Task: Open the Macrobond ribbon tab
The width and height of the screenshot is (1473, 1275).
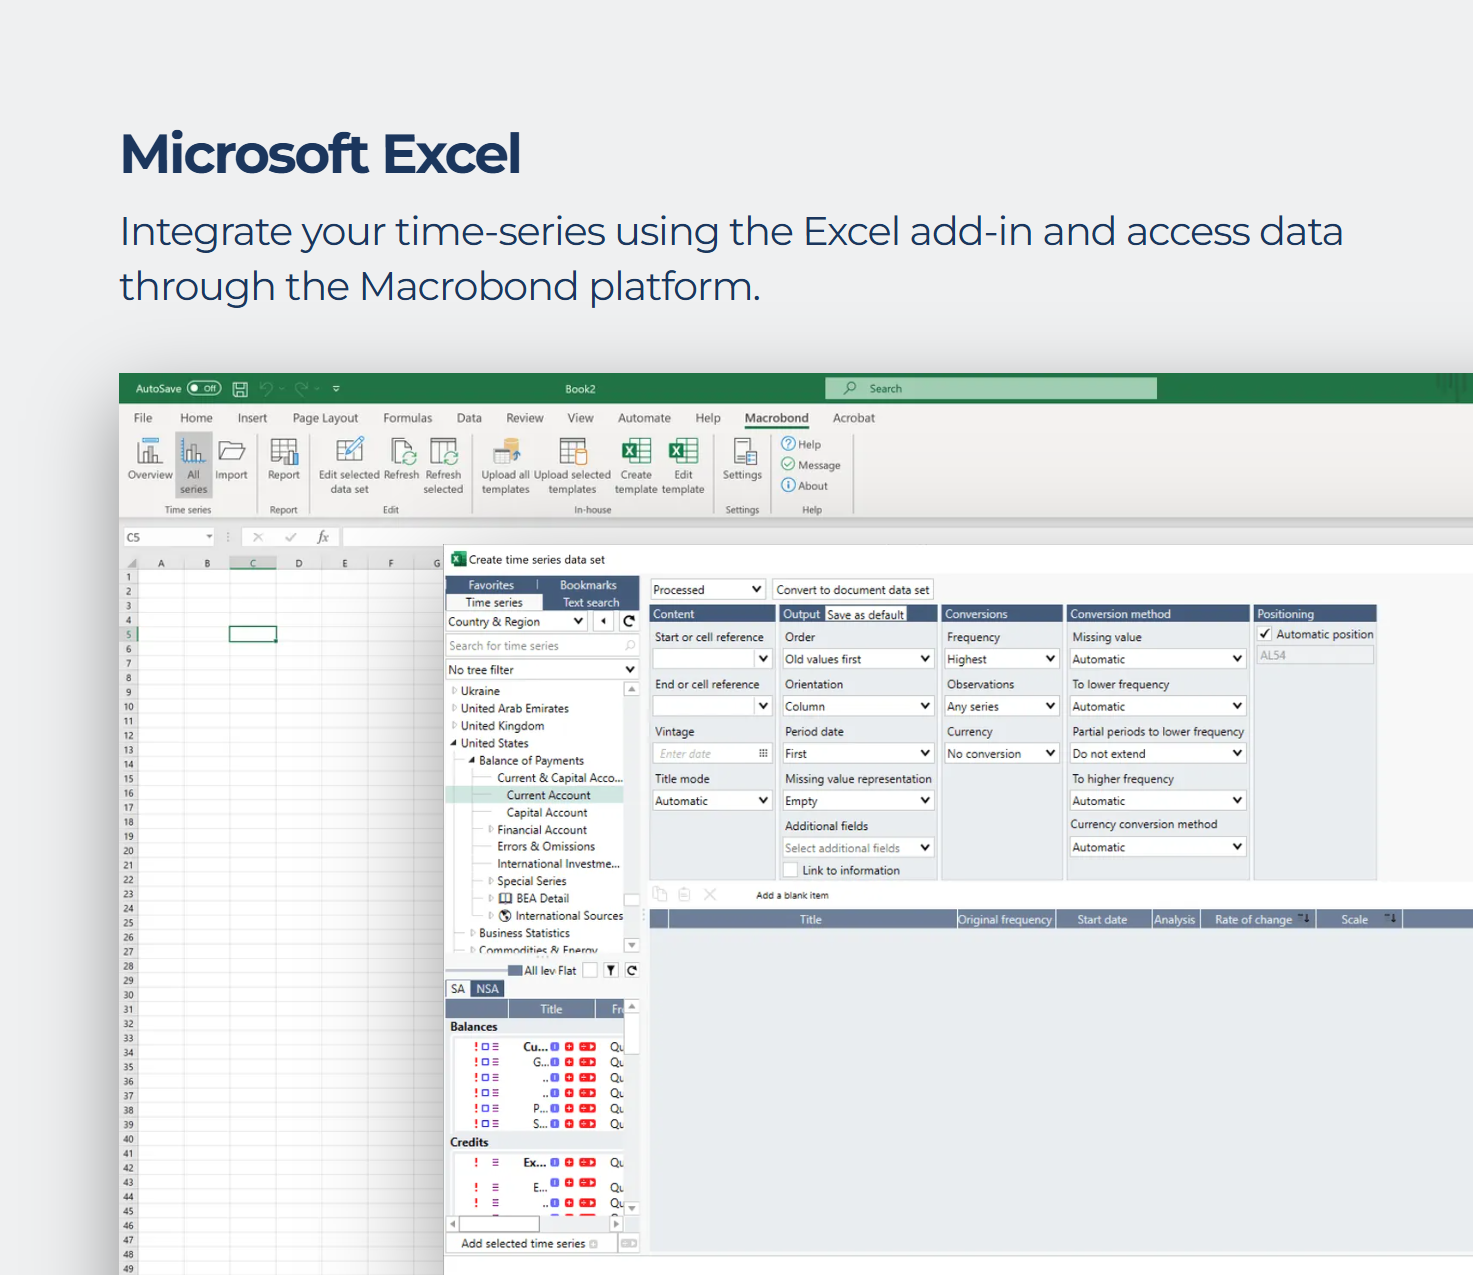Action: (777, 418)
